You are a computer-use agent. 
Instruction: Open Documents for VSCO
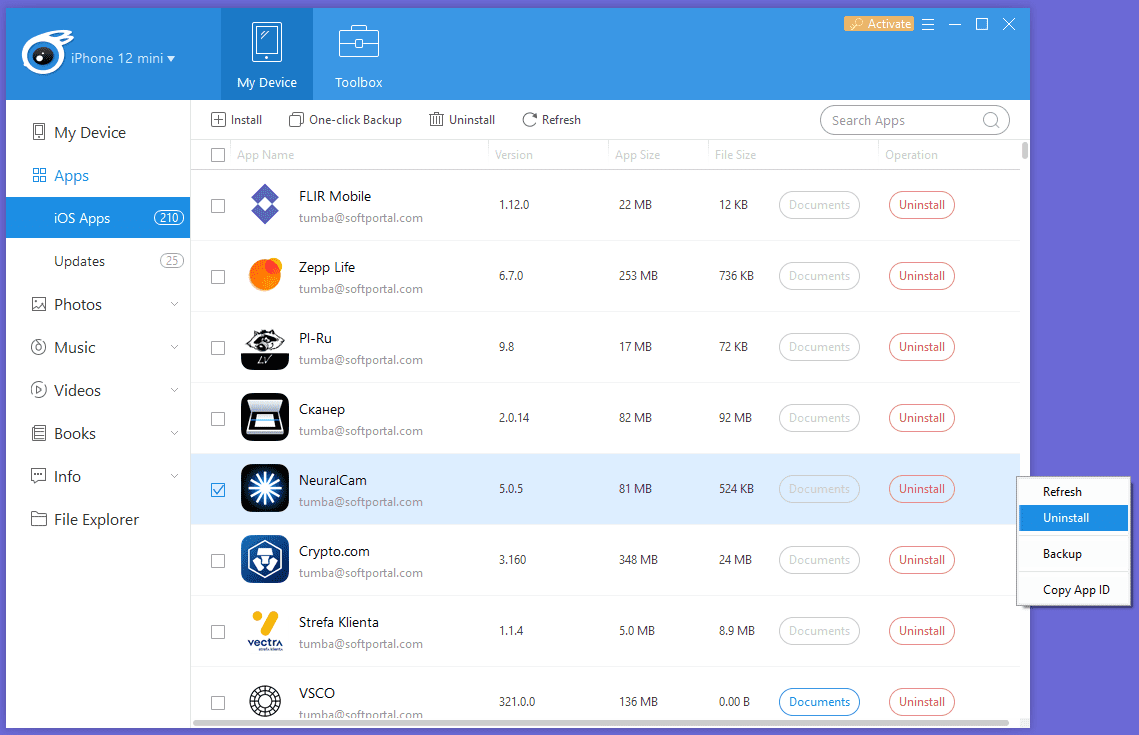pyautogui.click(x=819, y=702)
